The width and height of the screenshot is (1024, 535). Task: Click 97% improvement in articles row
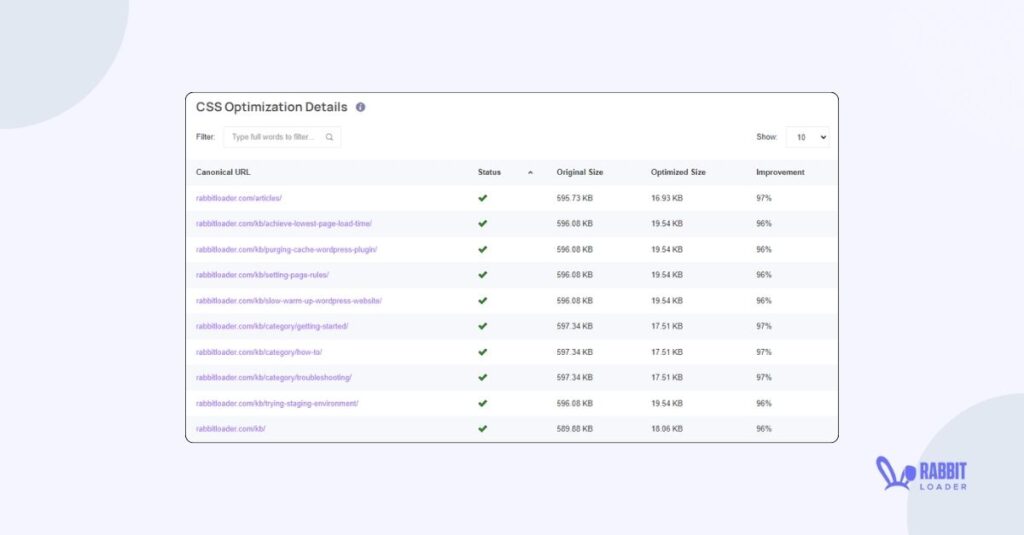coord(764,198)
